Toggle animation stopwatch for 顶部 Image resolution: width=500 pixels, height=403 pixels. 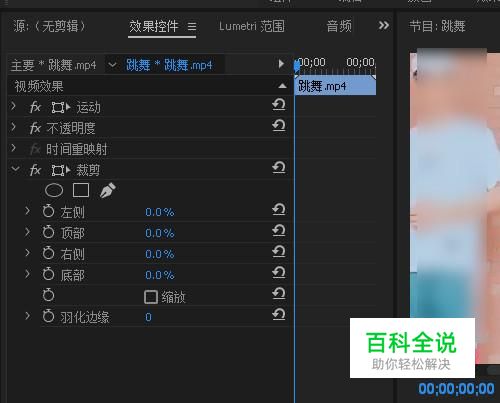coord(48,232)
